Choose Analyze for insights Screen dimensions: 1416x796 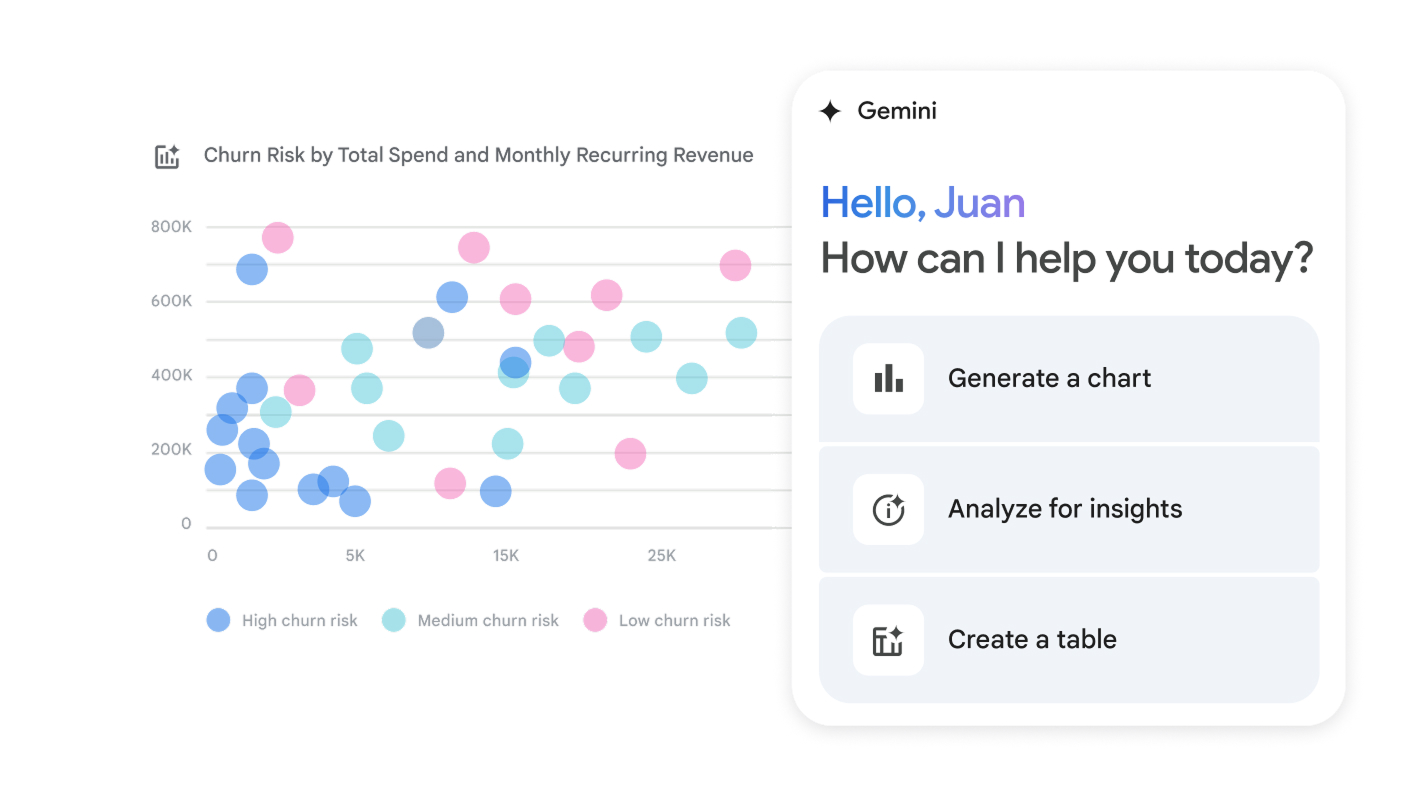coord(1069,509)
